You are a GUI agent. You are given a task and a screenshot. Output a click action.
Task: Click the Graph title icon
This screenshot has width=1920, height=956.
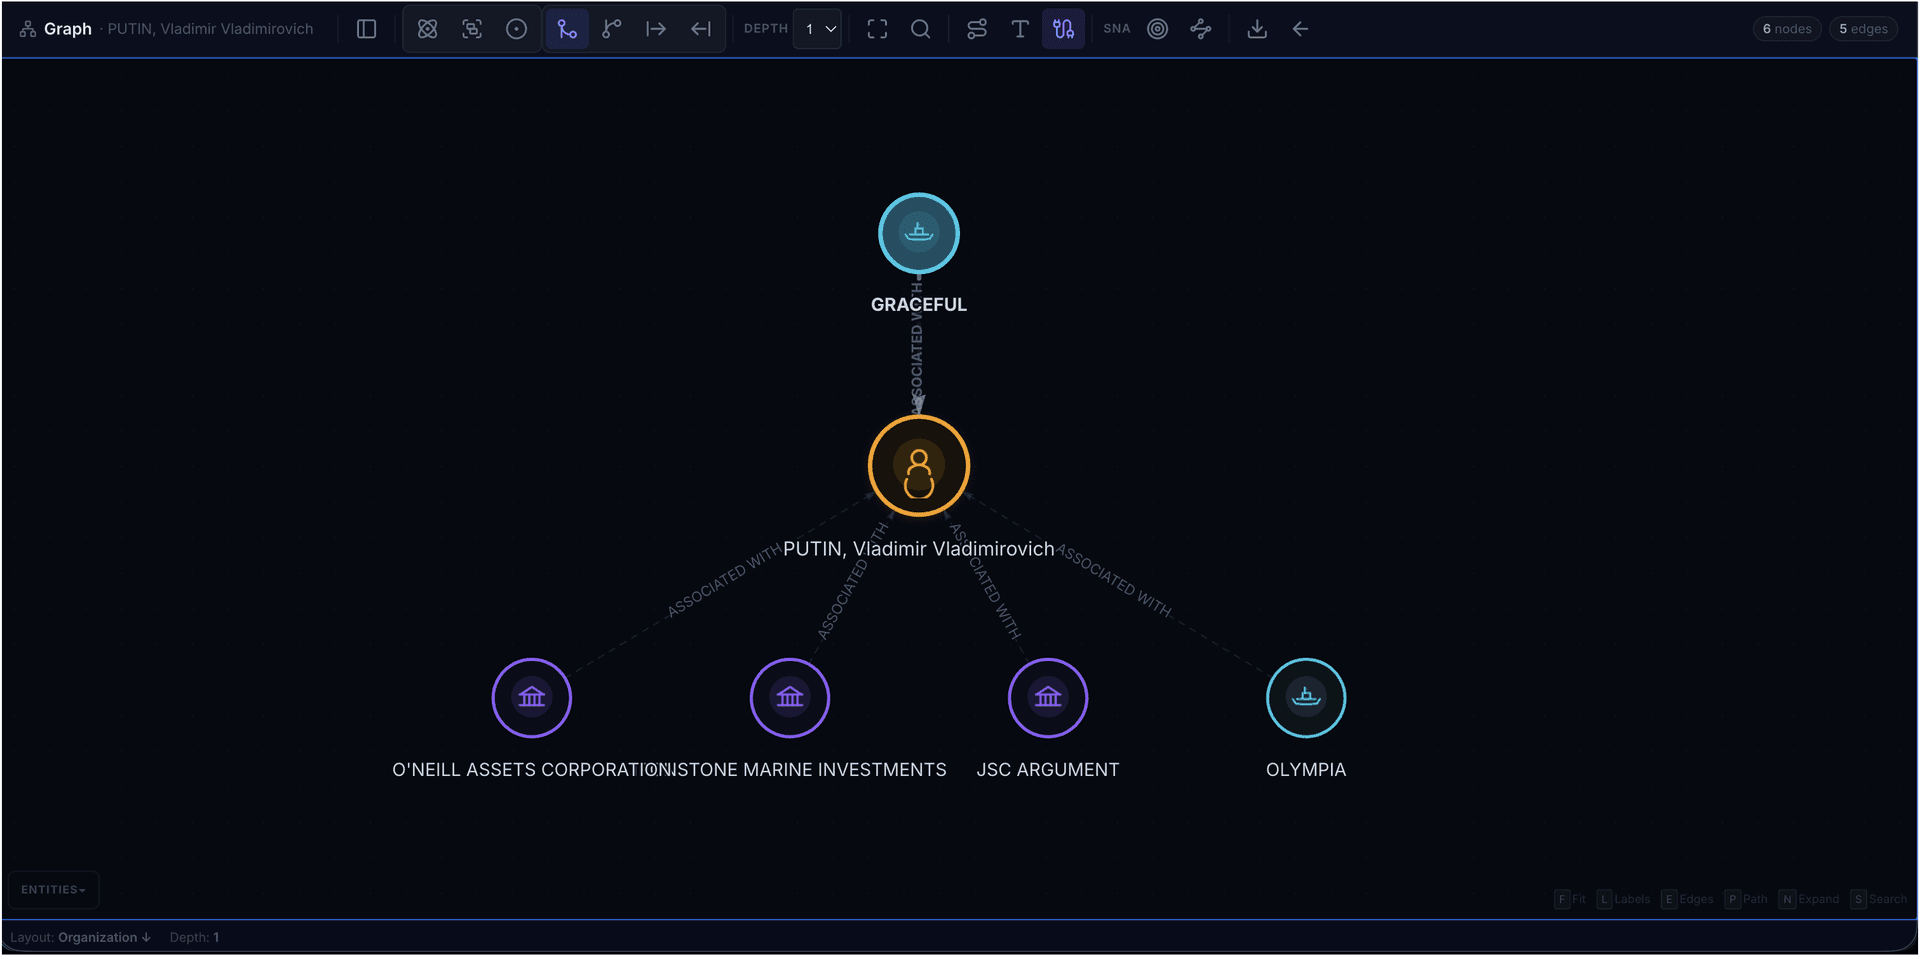(x=28, y=29)
